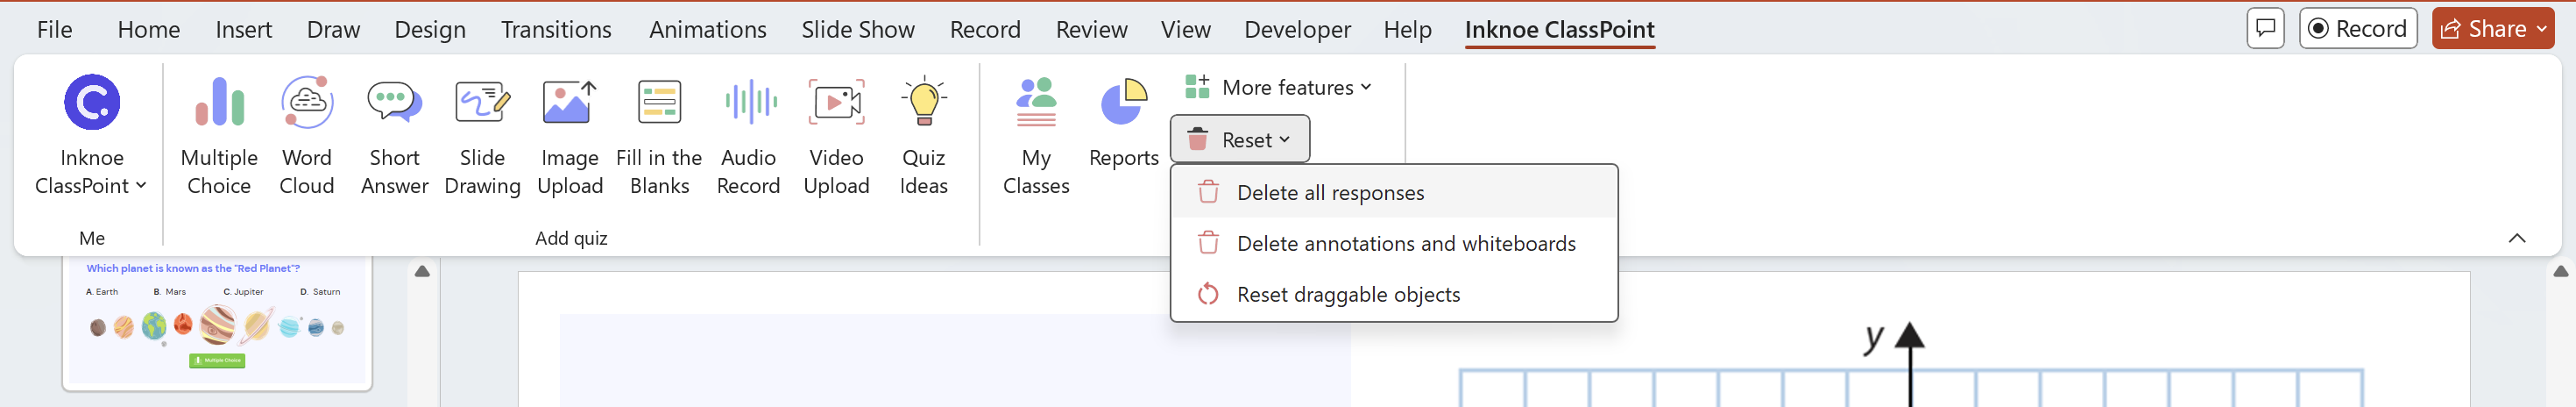
Task: Insert a Short Answer question
Action: click(394, 137)
